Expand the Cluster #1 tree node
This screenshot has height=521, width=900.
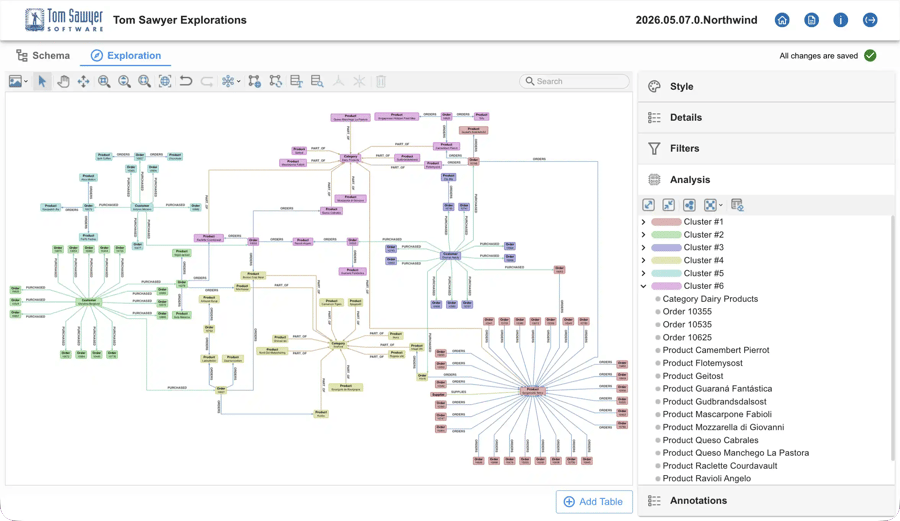643,221
